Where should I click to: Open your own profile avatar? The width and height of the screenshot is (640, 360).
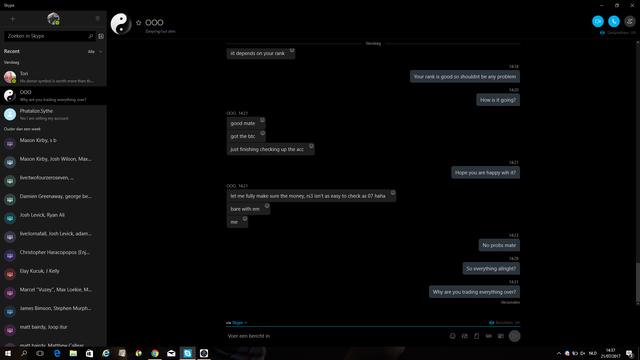tap(53, 19)
